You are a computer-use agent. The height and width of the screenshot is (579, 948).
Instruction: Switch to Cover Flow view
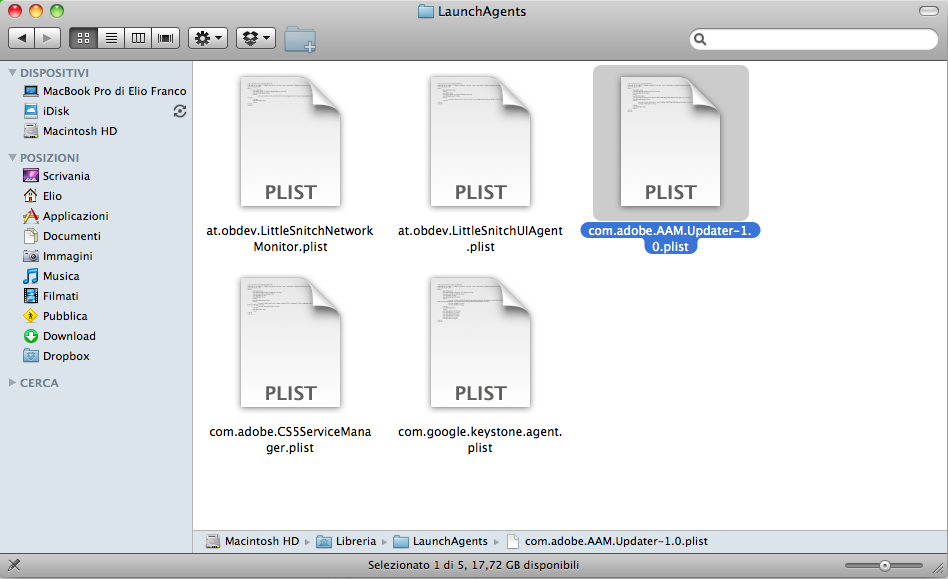[165, 38]
